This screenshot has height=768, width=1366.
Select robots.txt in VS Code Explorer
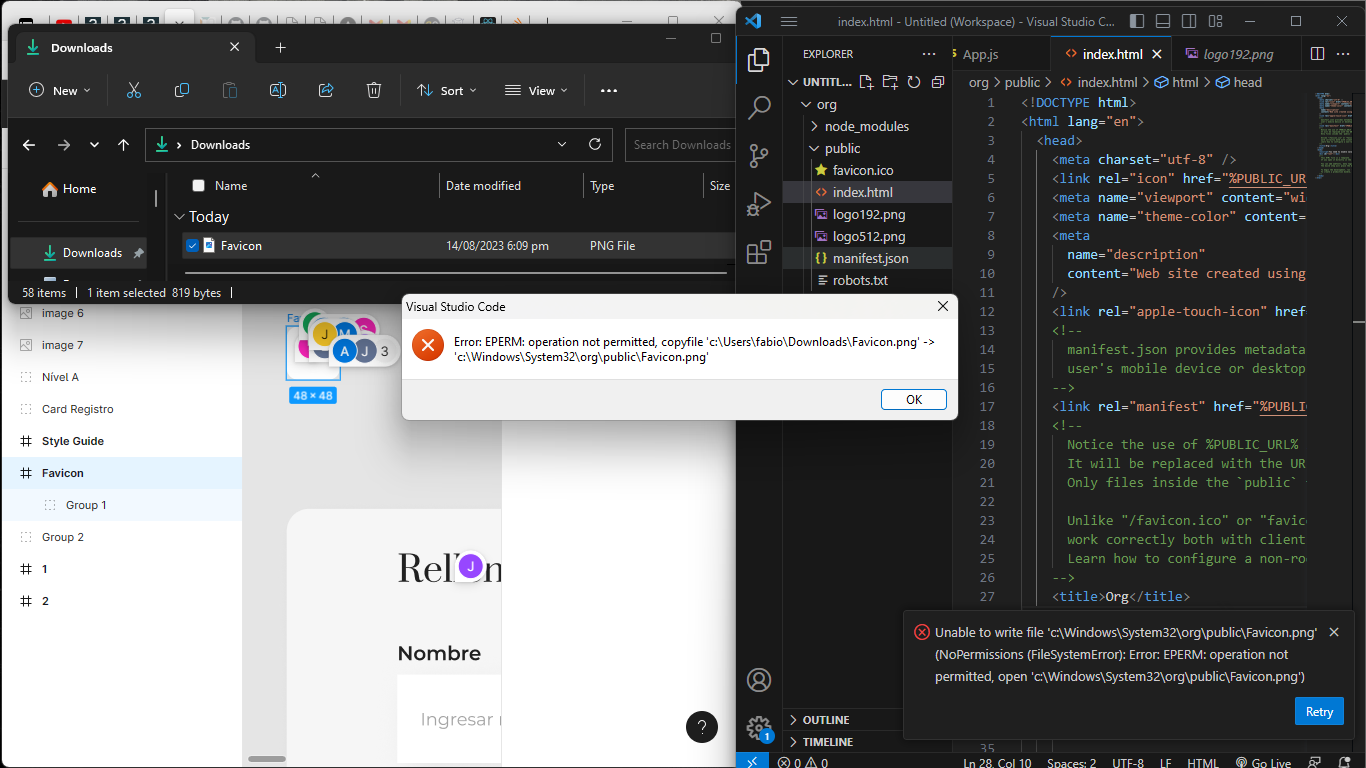pyautogui.click(x=868, y=280)
